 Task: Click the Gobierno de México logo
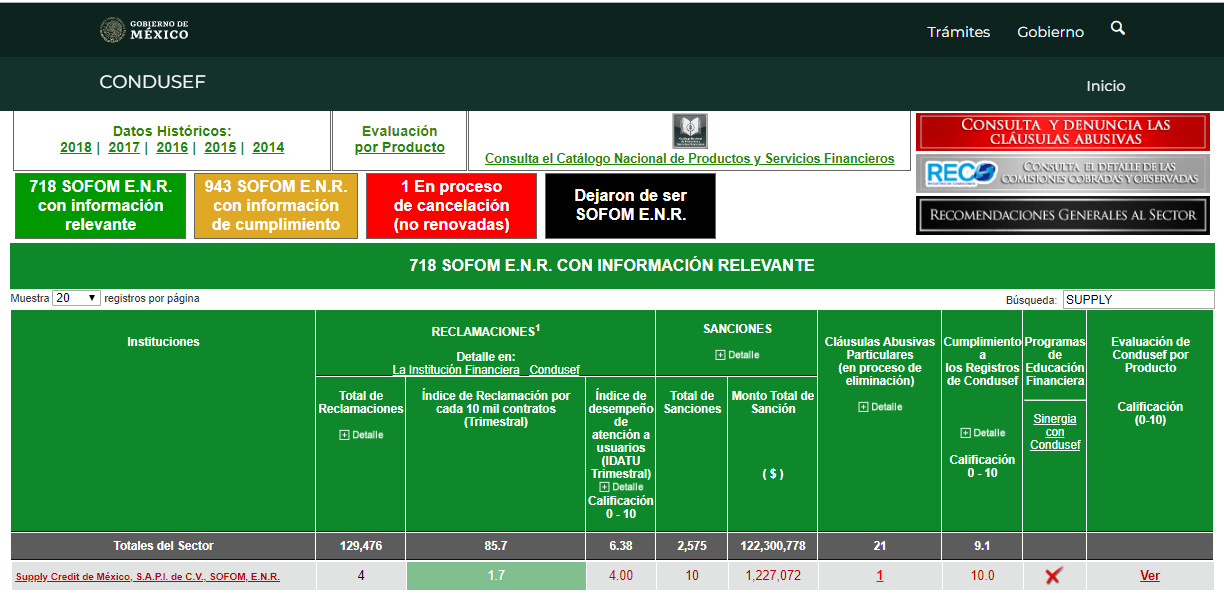click(144, 30)
